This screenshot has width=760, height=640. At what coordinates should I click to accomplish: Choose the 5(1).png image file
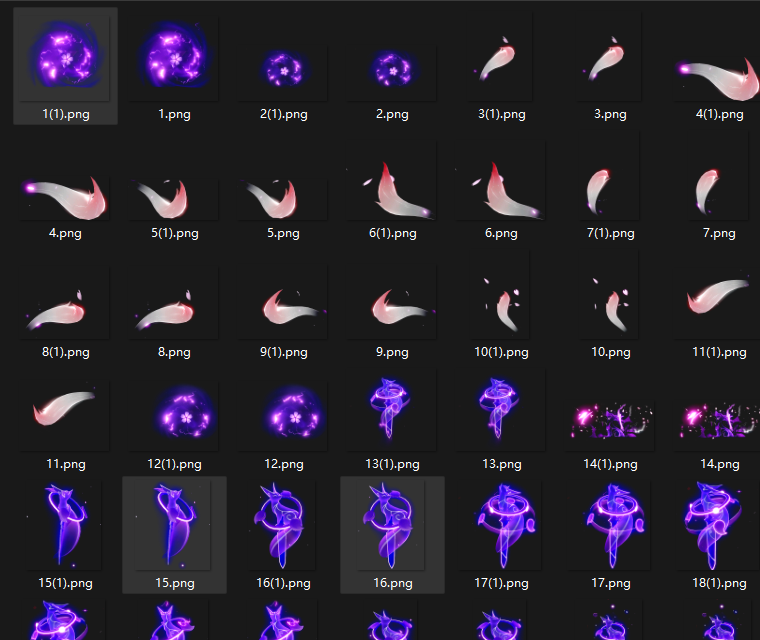[163, 195]
